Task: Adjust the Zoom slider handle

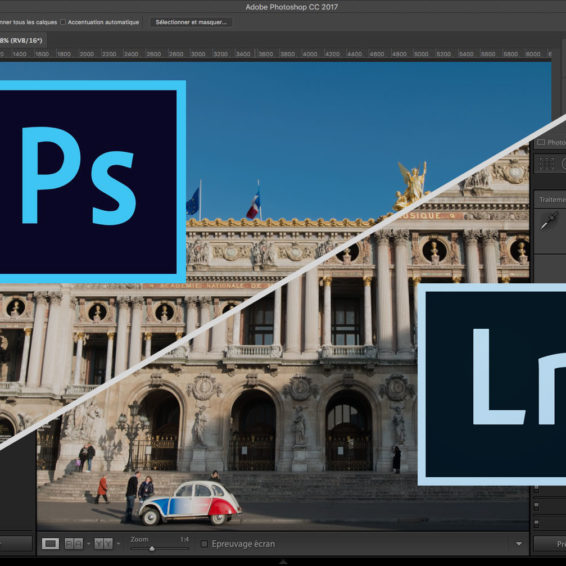Action: click(152, 549)
